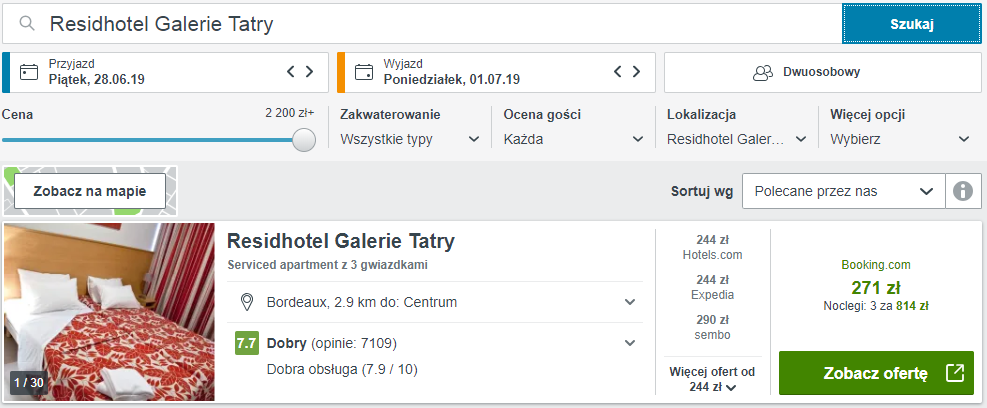Click the Booking.com 271 zł price
Image resolution: width=987 pixels, height=408 pixels.
(876, 288)
